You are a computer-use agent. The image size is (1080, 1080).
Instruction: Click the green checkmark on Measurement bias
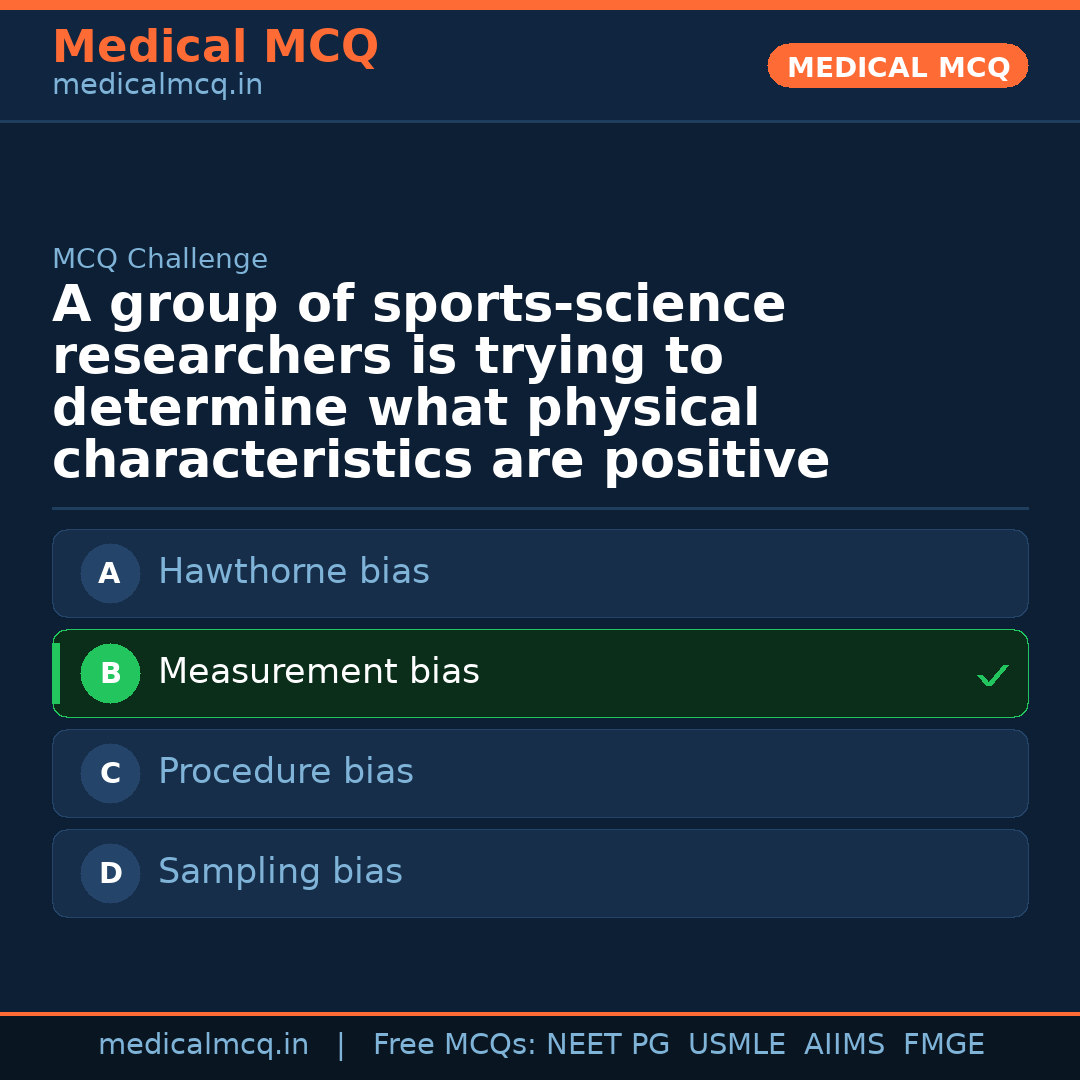[992, 676]
